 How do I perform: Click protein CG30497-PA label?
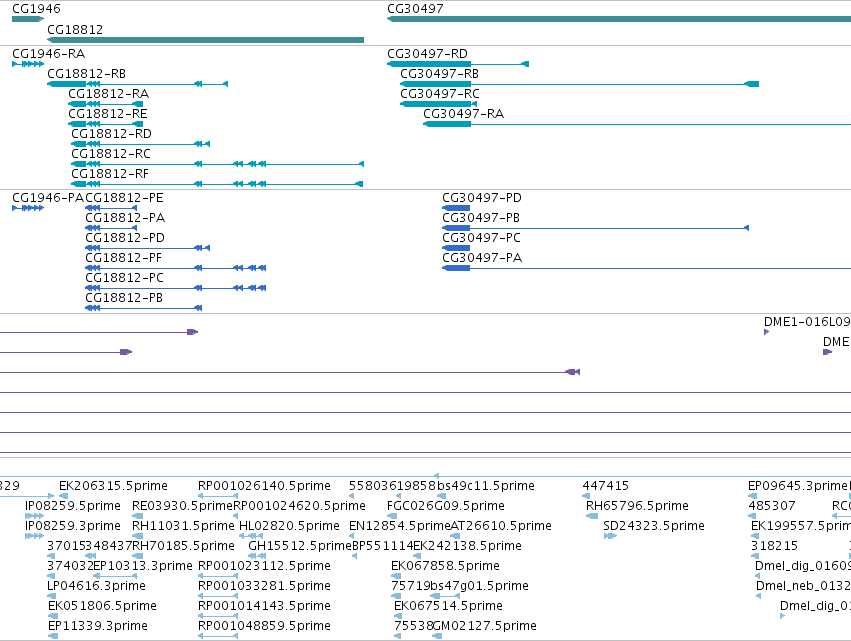point(482,258)
